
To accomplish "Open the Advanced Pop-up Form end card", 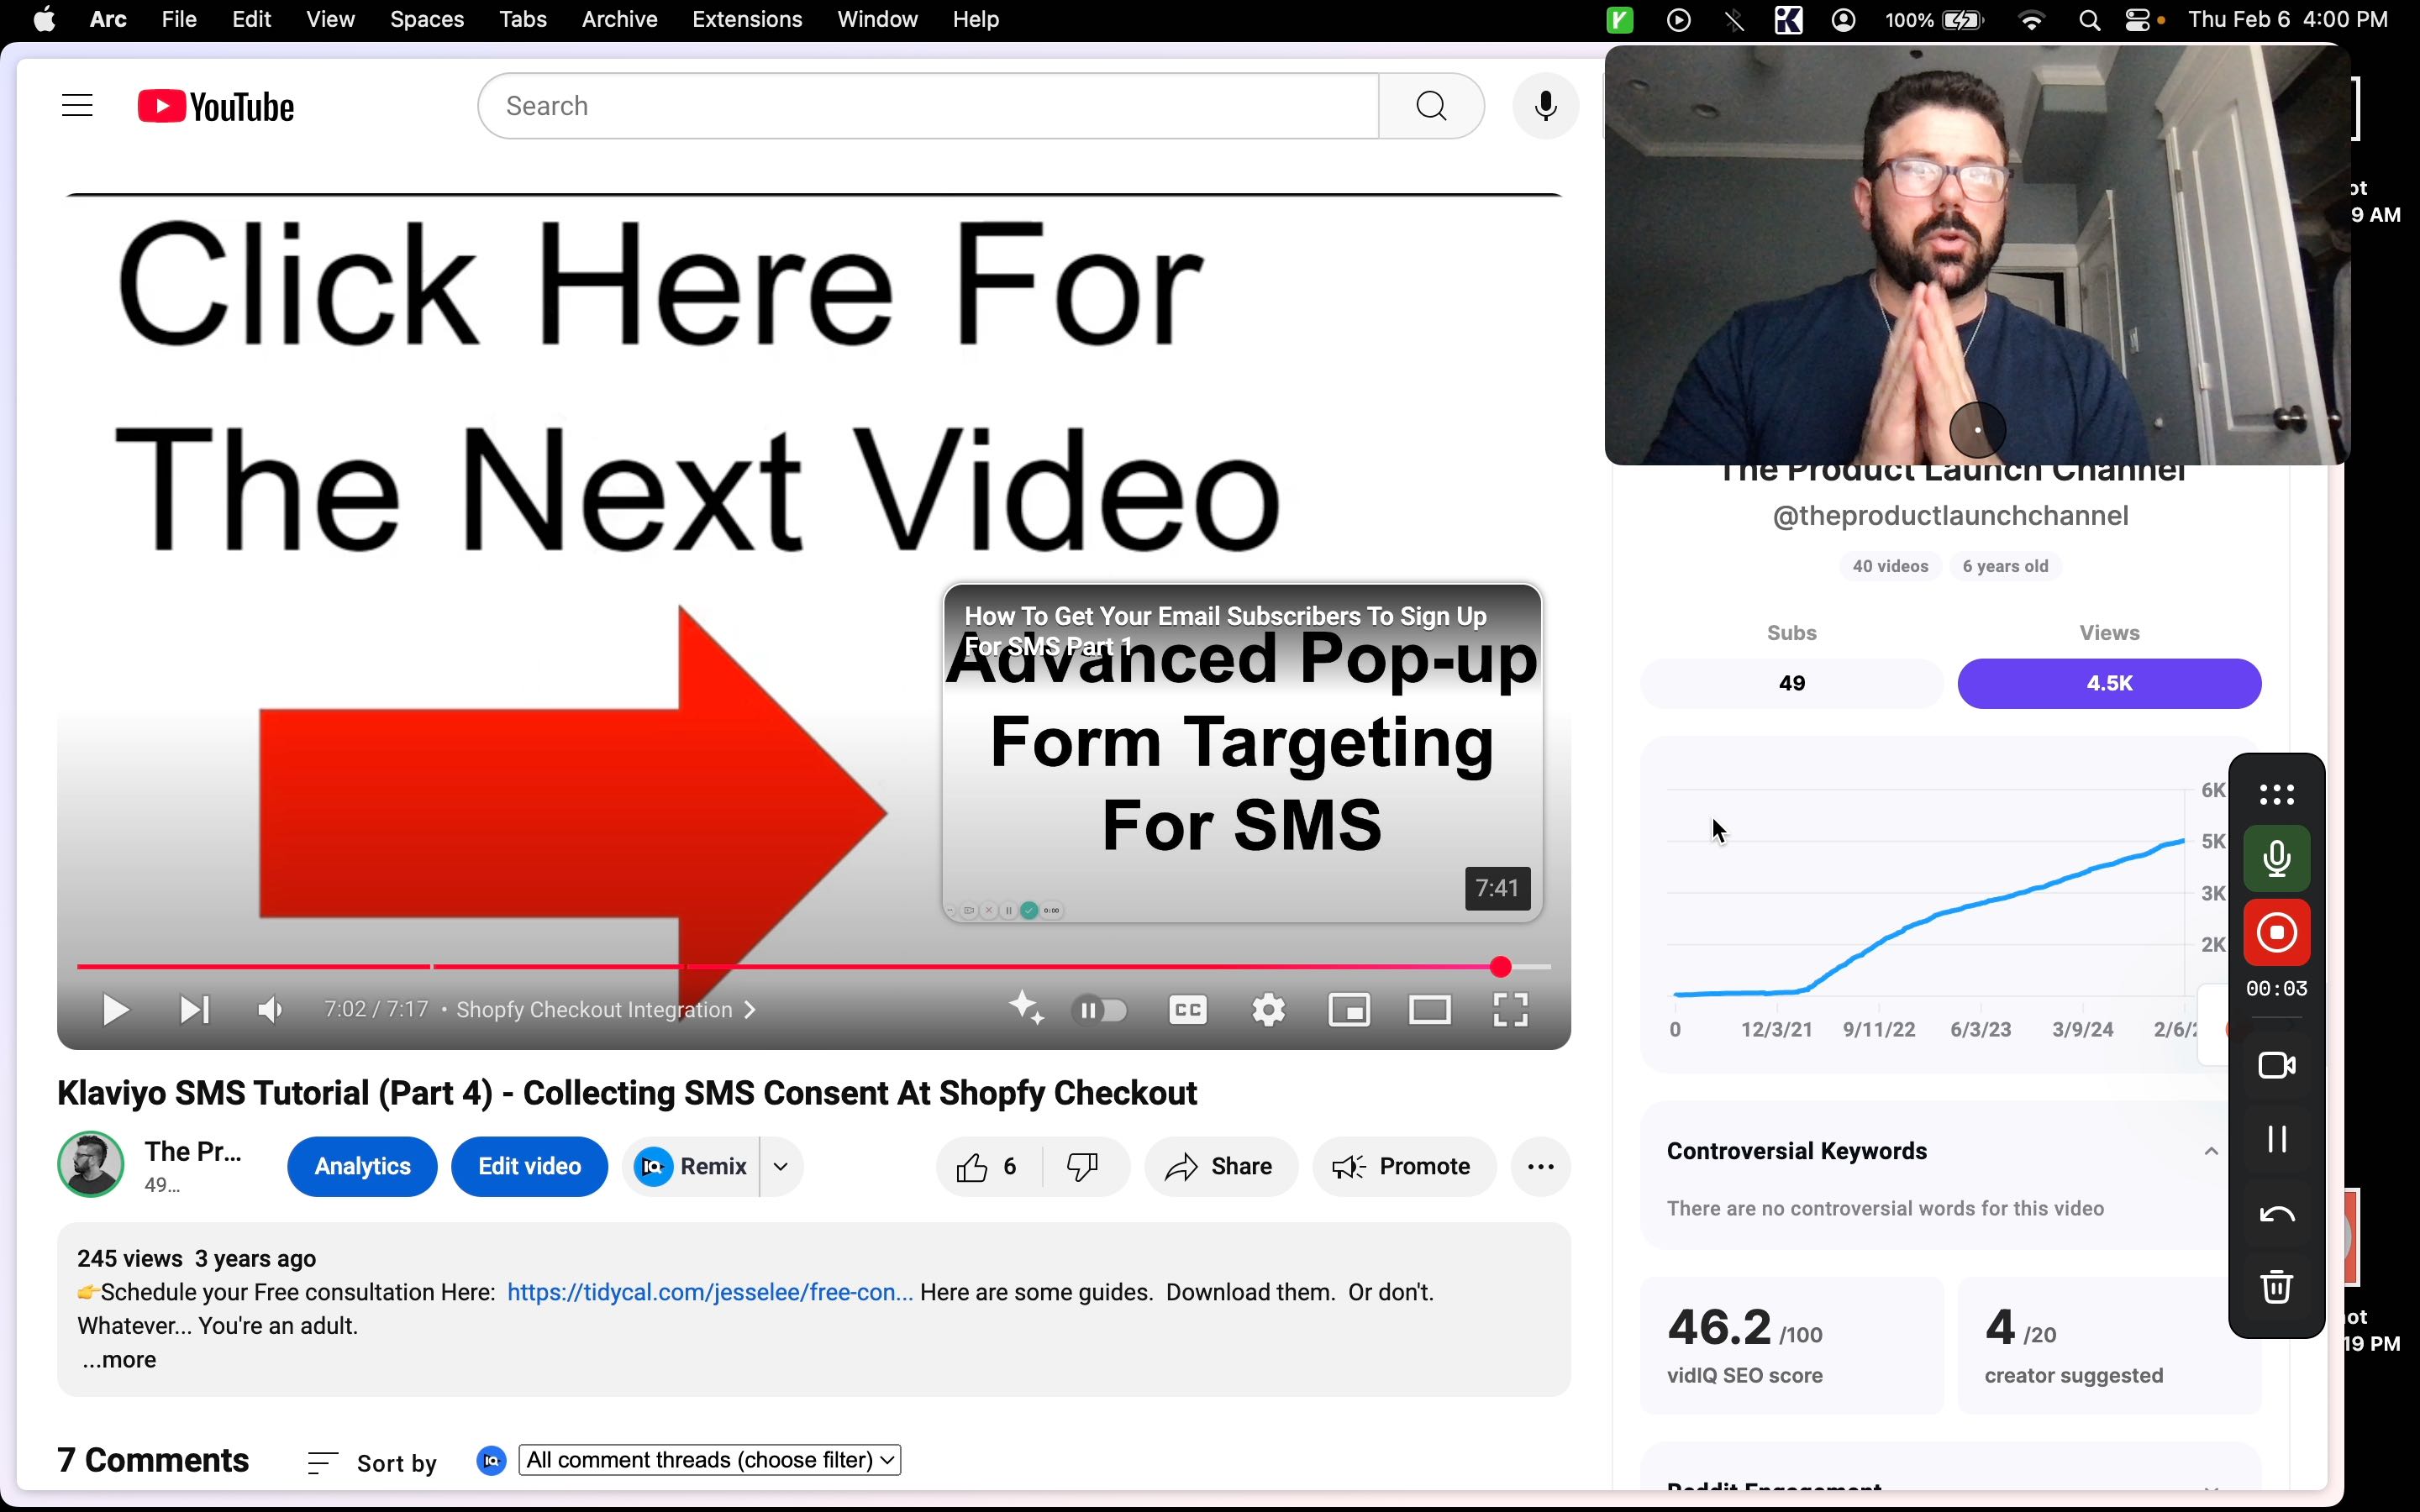I will click(1242, 753).
